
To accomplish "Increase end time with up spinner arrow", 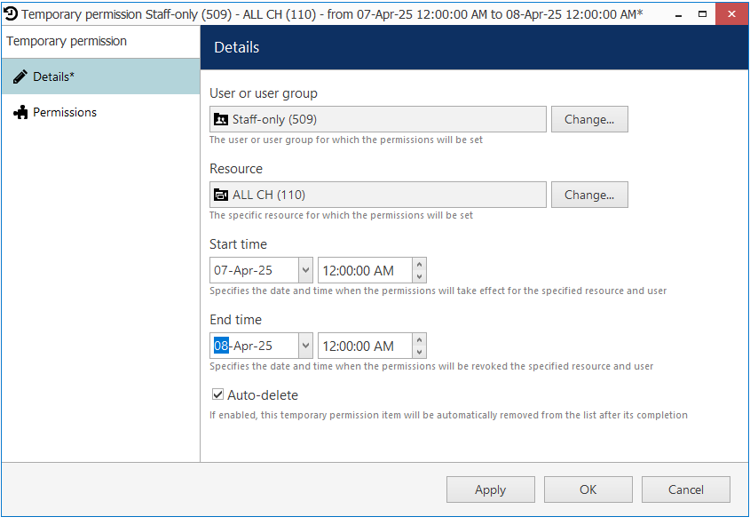I will click(x=419, y=340).
